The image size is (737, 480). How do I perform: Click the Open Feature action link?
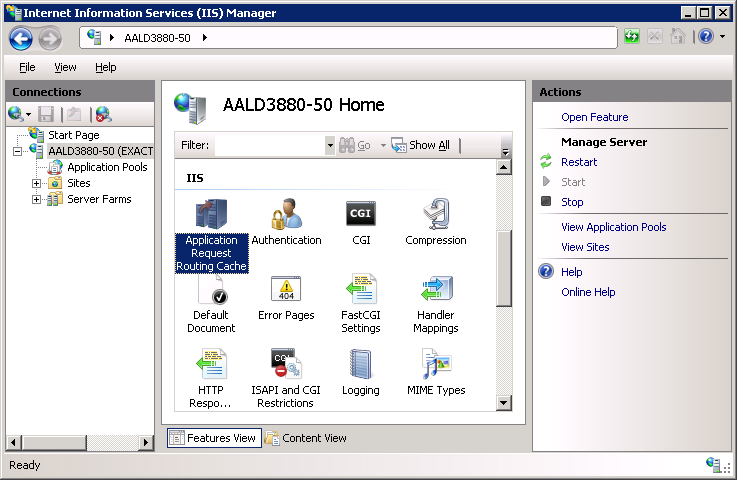point(595,117)
